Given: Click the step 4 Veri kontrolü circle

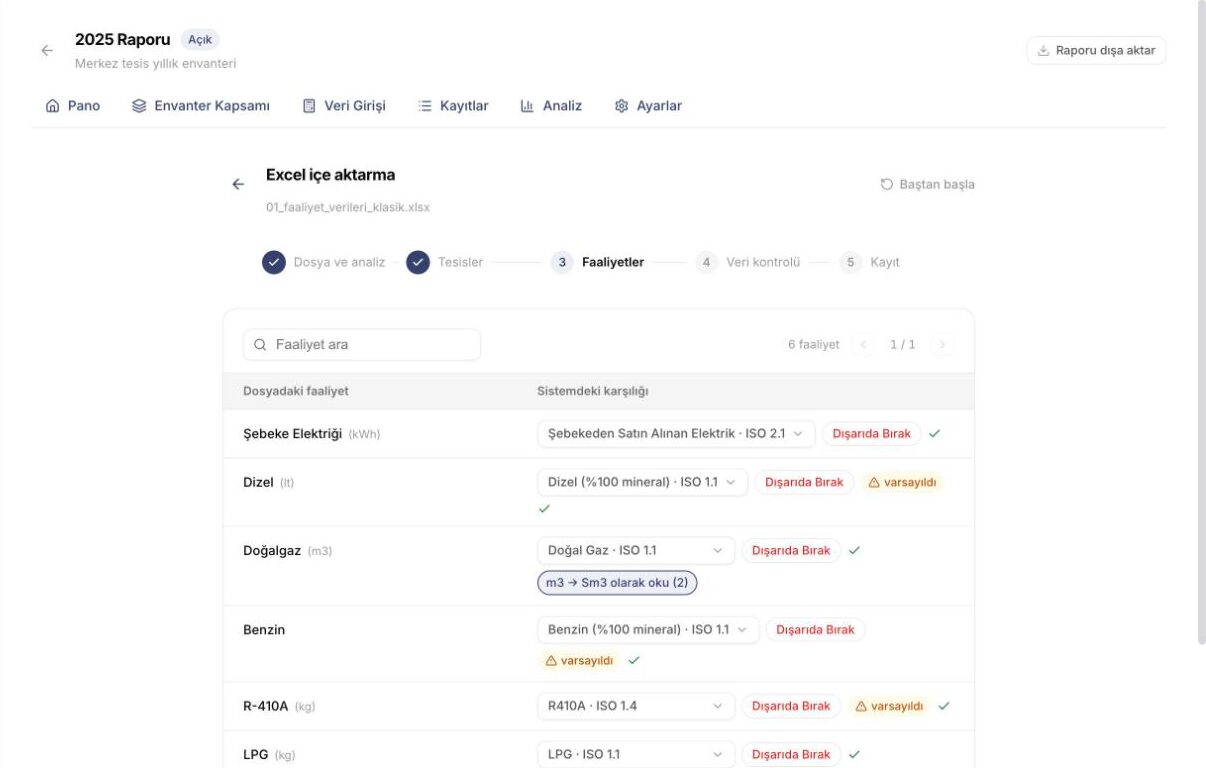Looking at the screenshot, I should click(x=707, y=262).
